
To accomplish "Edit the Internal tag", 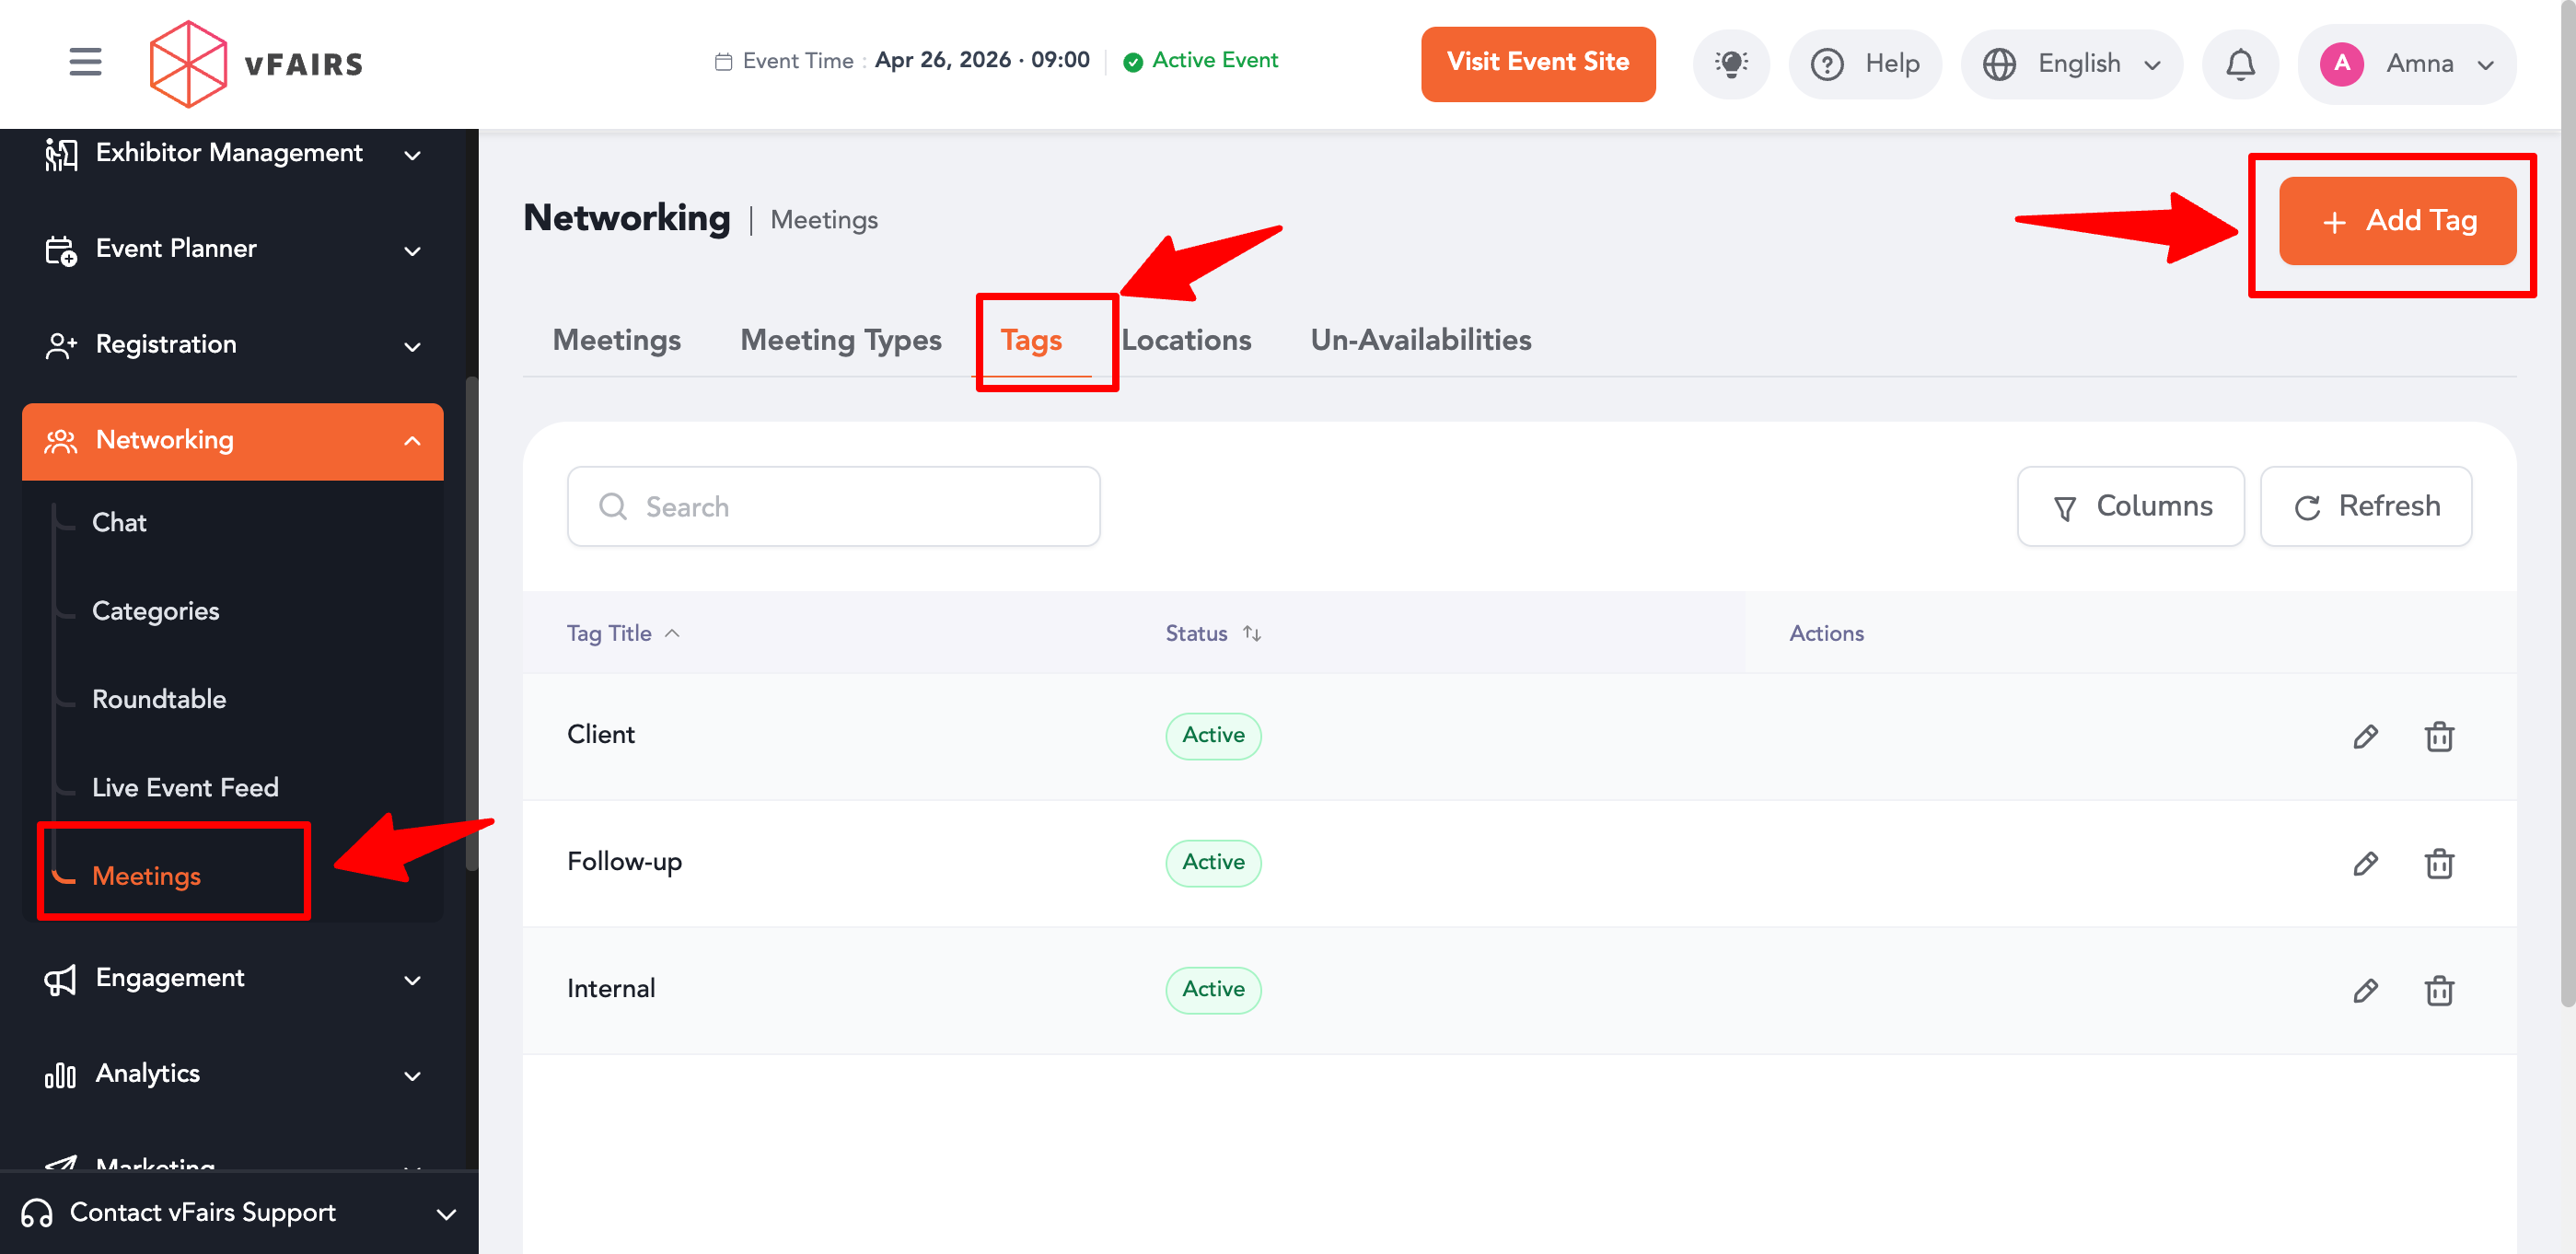I will [2364, 990].
